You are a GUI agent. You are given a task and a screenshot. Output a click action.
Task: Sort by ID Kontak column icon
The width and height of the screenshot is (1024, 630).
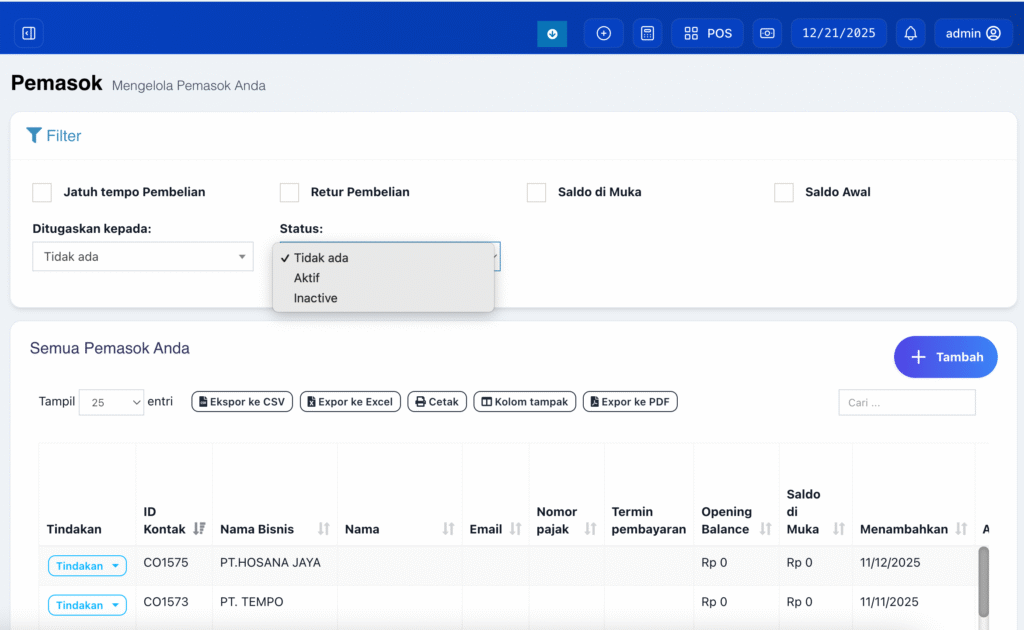(x=199, y=529)
